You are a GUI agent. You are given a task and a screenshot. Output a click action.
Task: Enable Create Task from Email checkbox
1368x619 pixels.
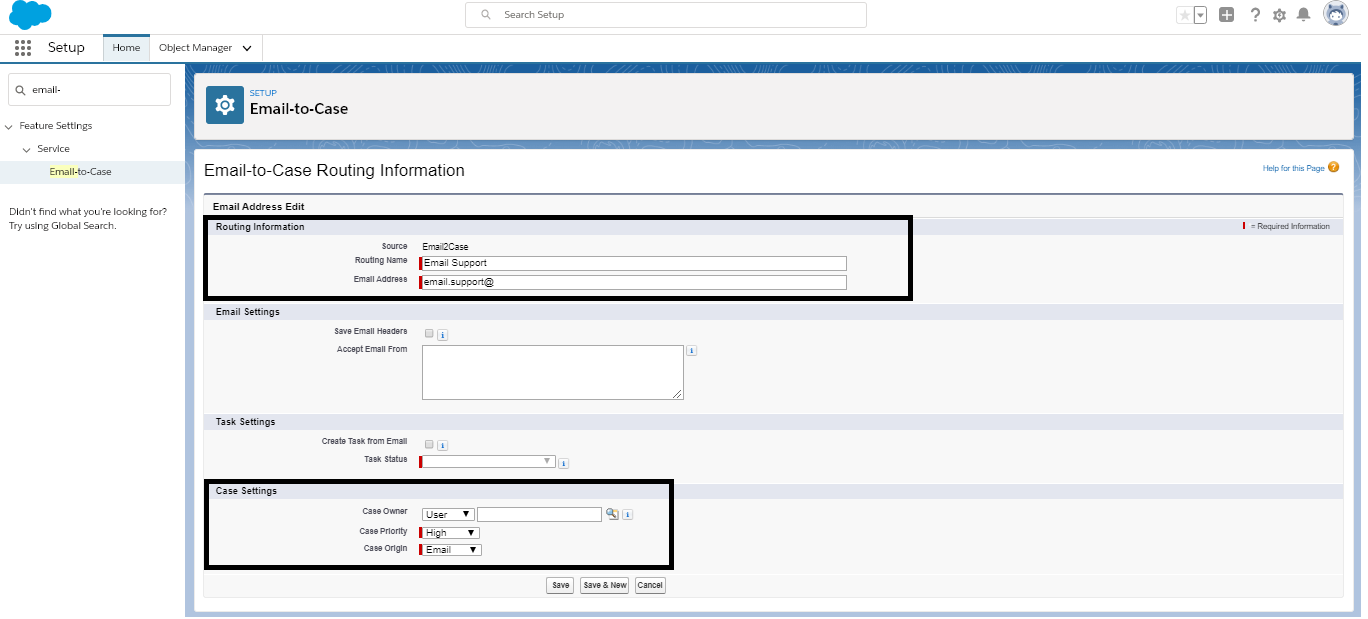pyautogui.click(x=429, y=443)
